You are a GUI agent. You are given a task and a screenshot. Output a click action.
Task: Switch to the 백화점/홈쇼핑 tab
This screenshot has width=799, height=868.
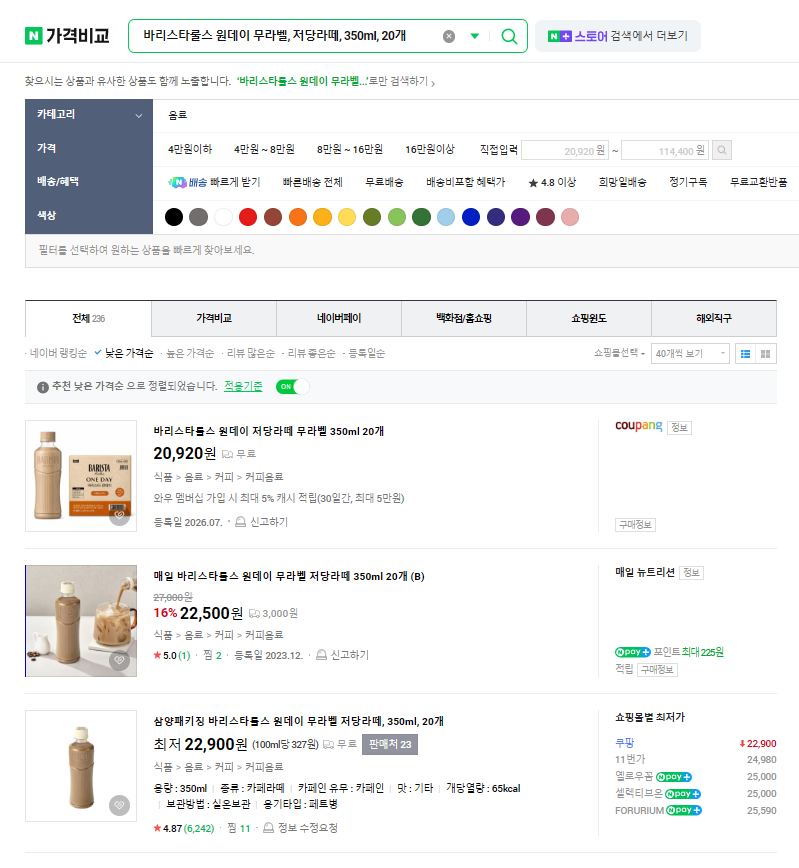[464, 318]
